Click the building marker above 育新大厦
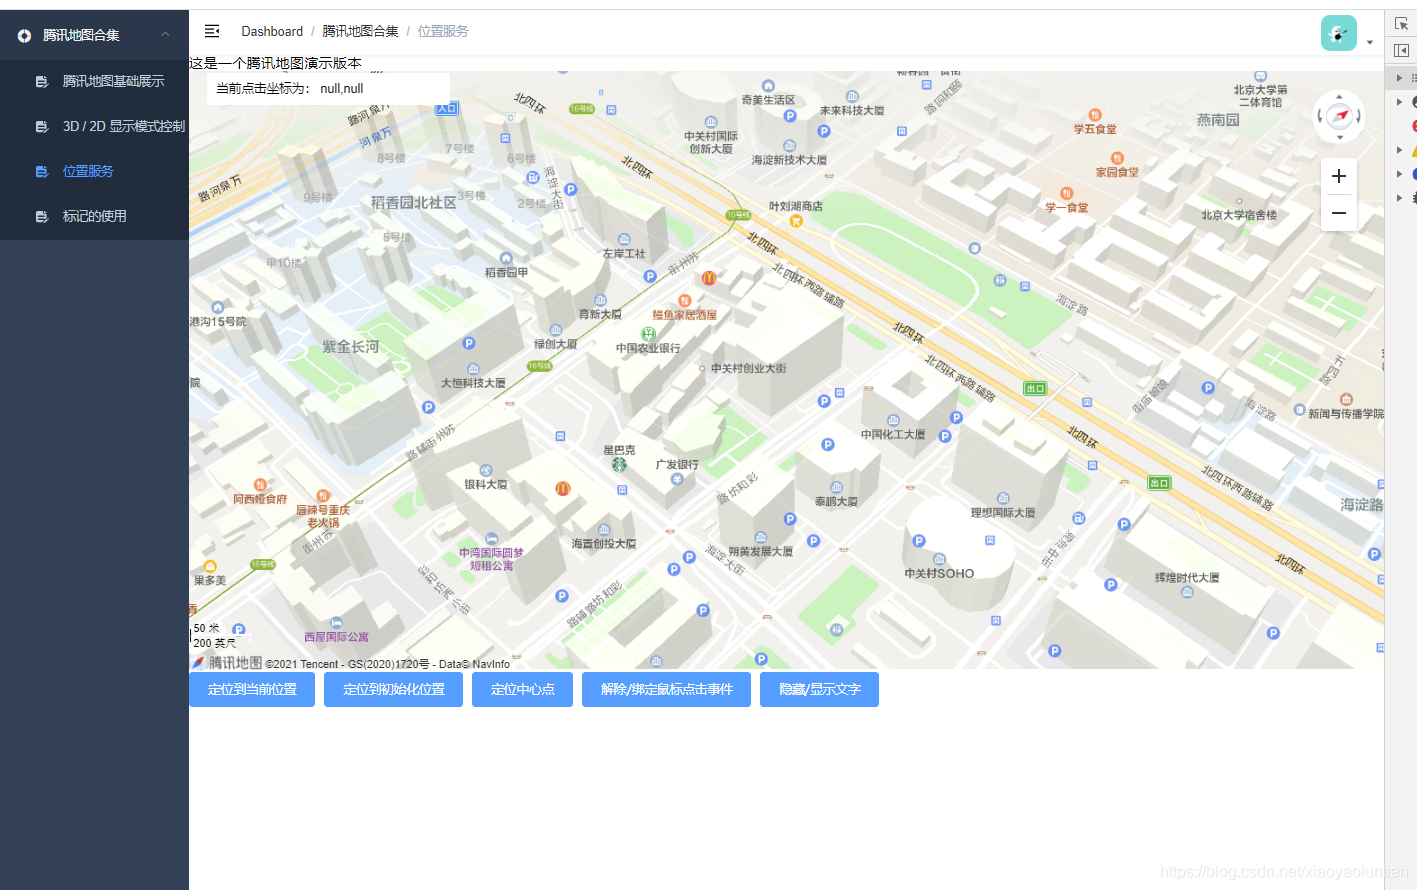This screenshot has width=1417, height=890. tap(600, 300)
